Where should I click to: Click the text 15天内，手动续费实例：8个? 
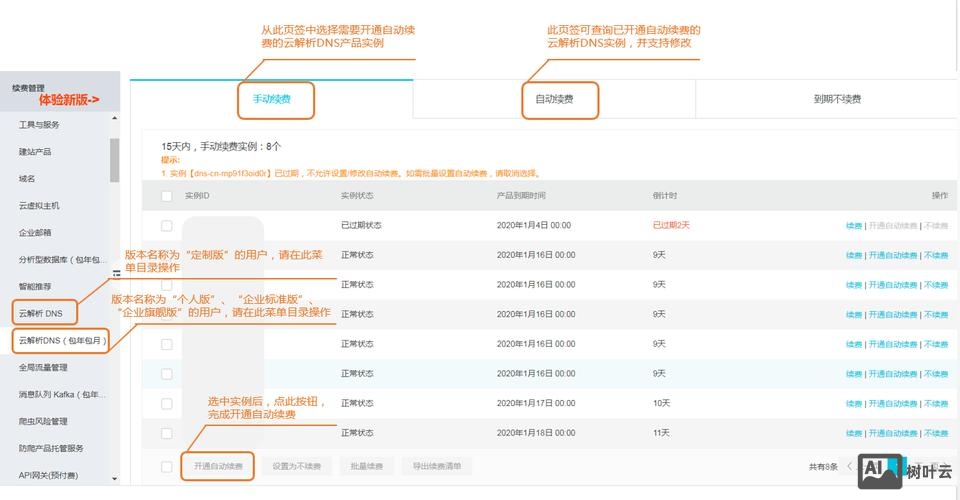point(221,146)
